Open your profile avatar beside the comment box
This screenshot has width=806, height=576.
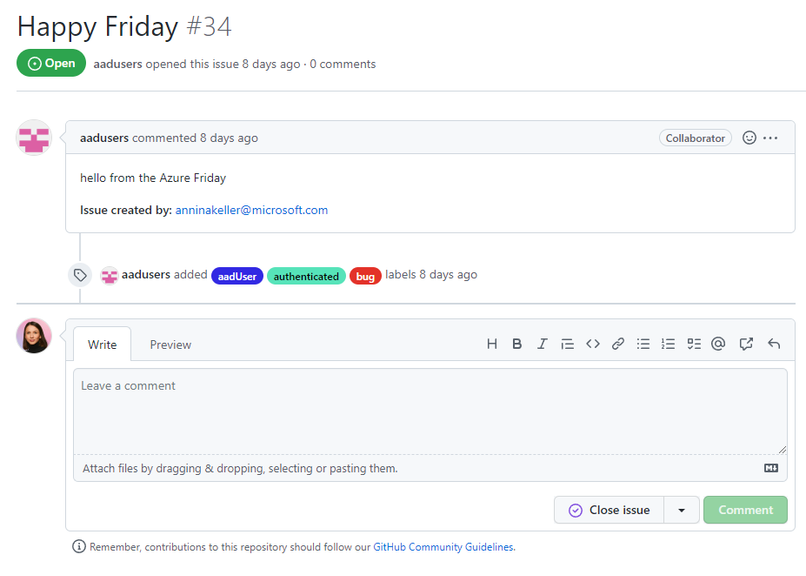tap(34, 336)
